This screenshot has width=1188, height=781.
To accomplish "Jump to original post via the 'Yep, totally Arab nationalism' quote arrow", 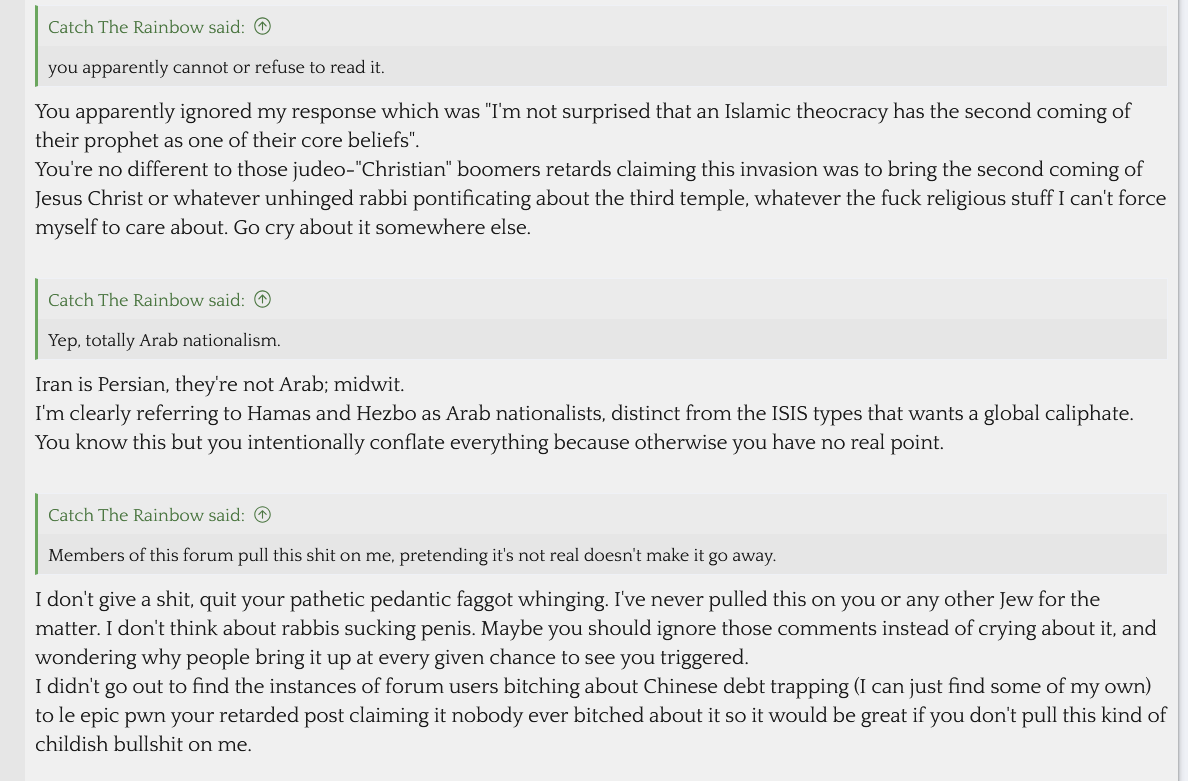I will tap(263, 300).
